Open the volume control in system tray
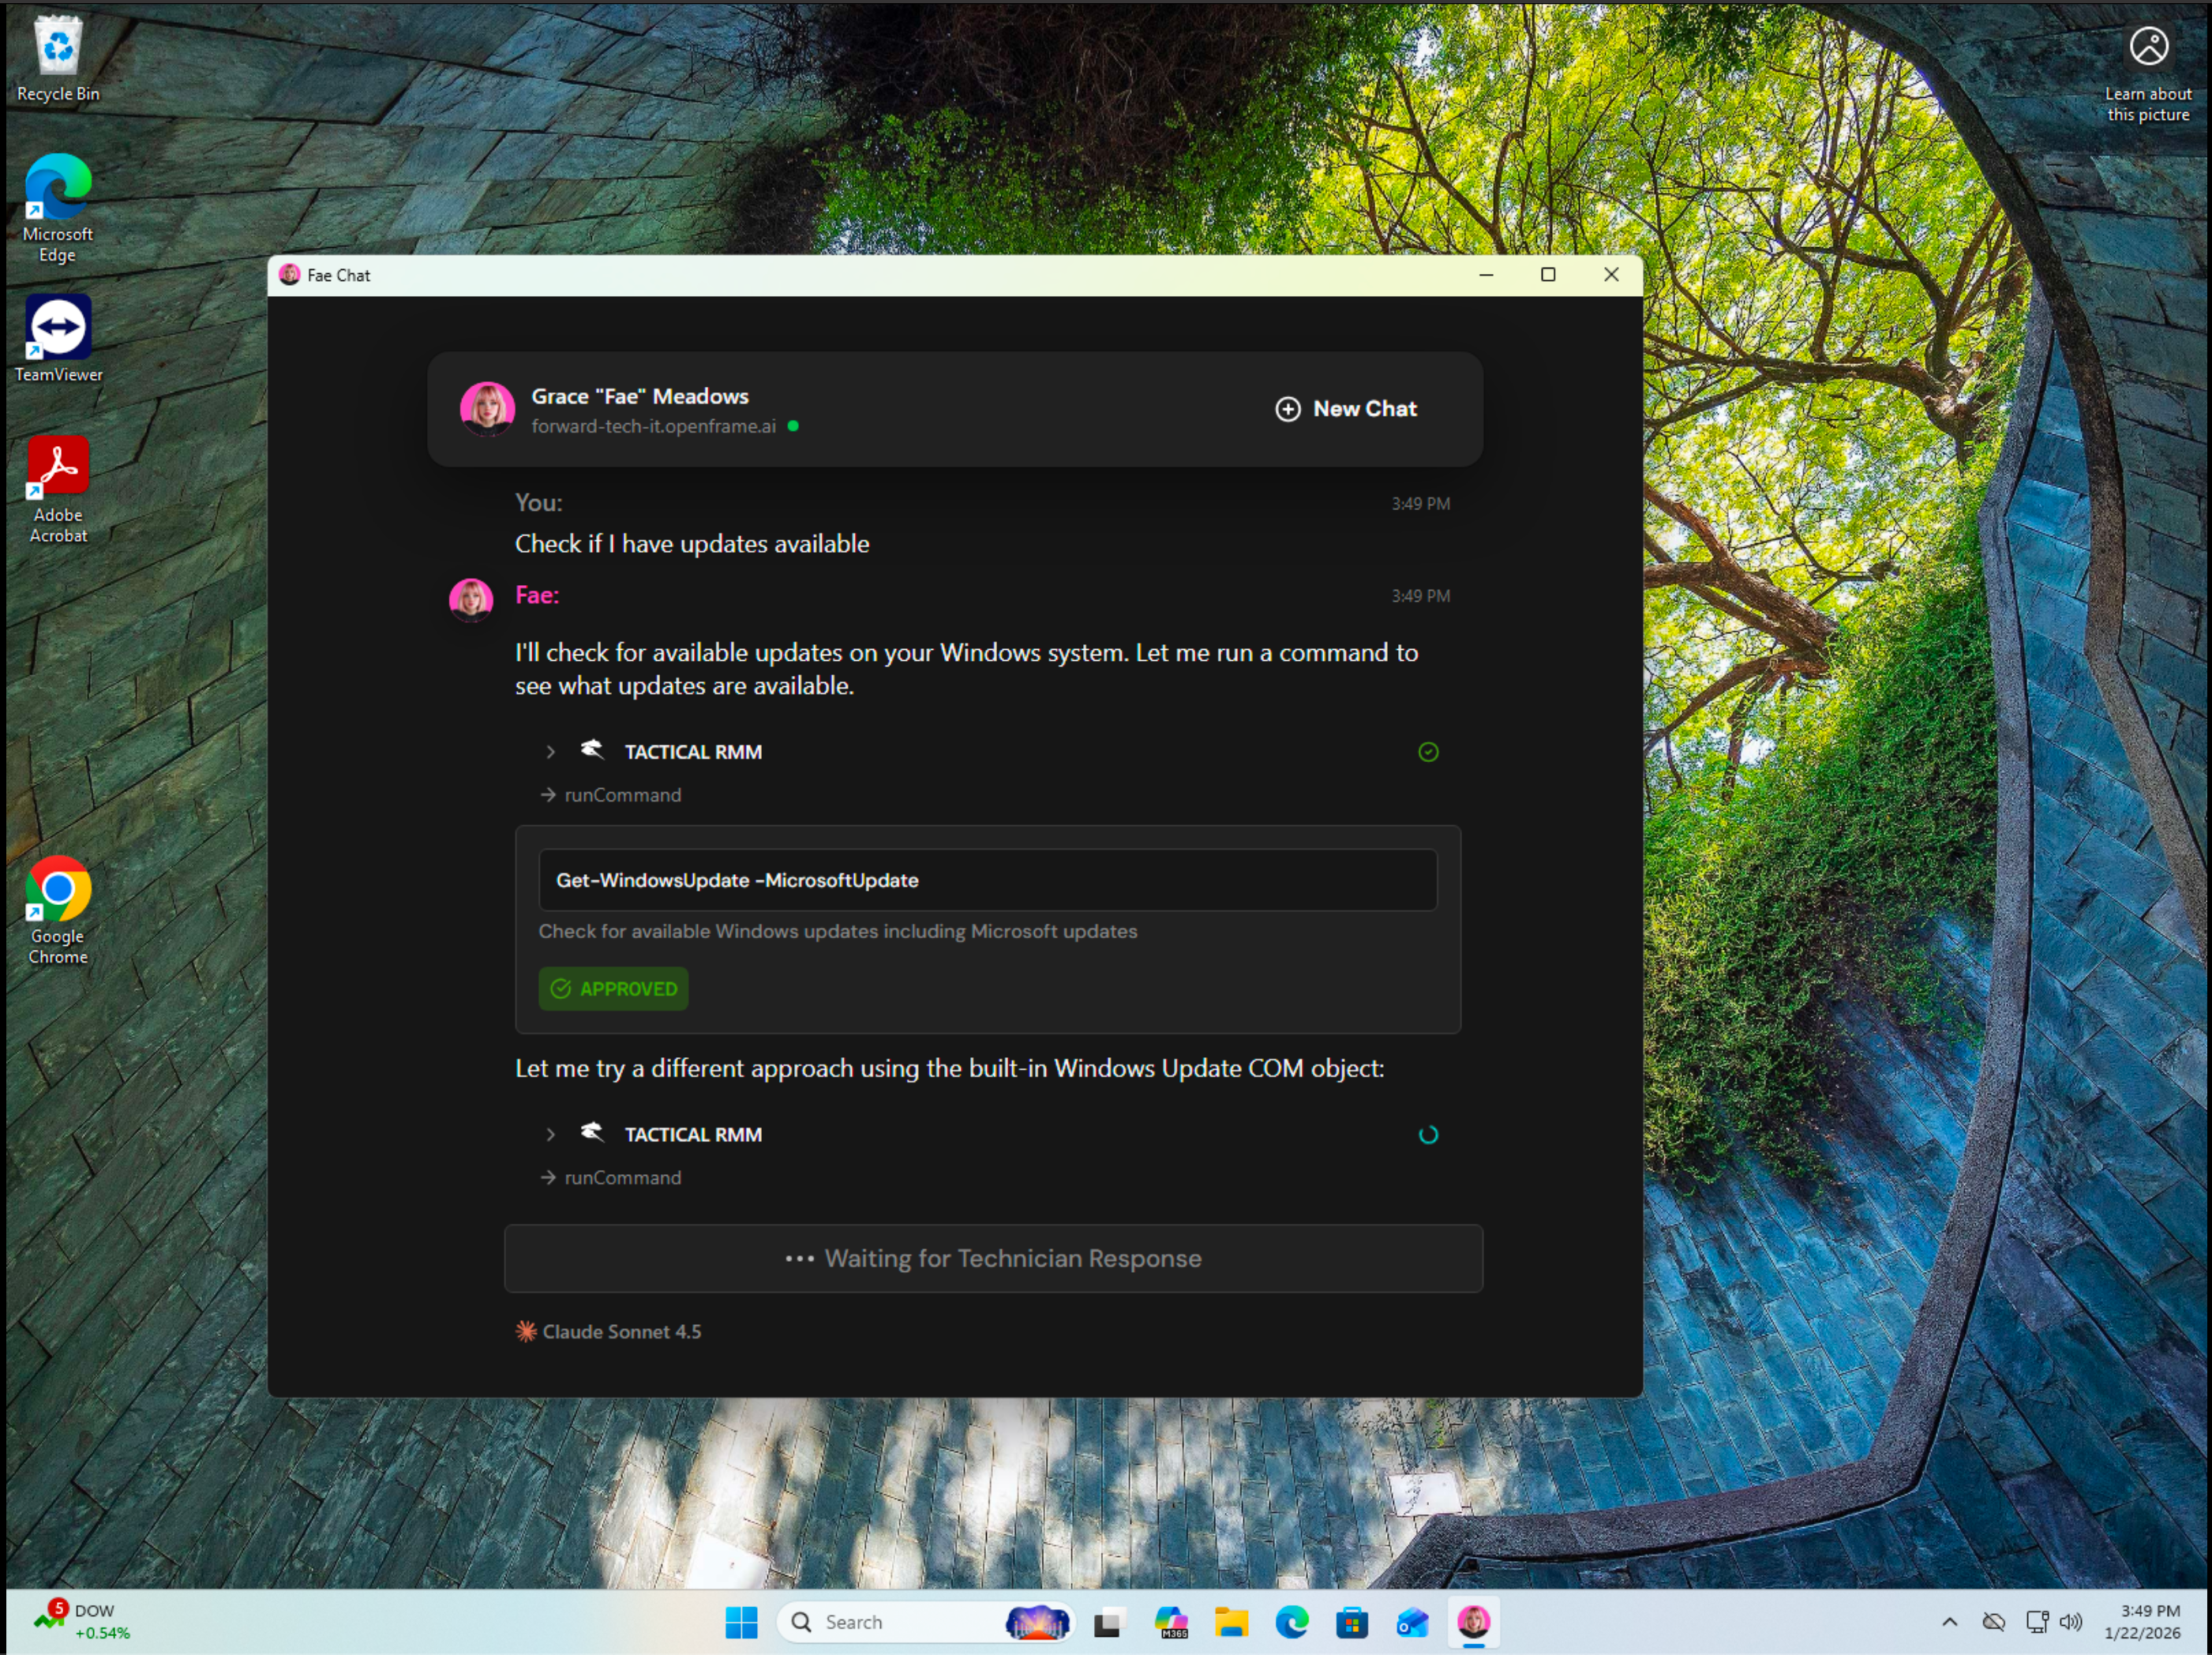 click(2071, 1623)
